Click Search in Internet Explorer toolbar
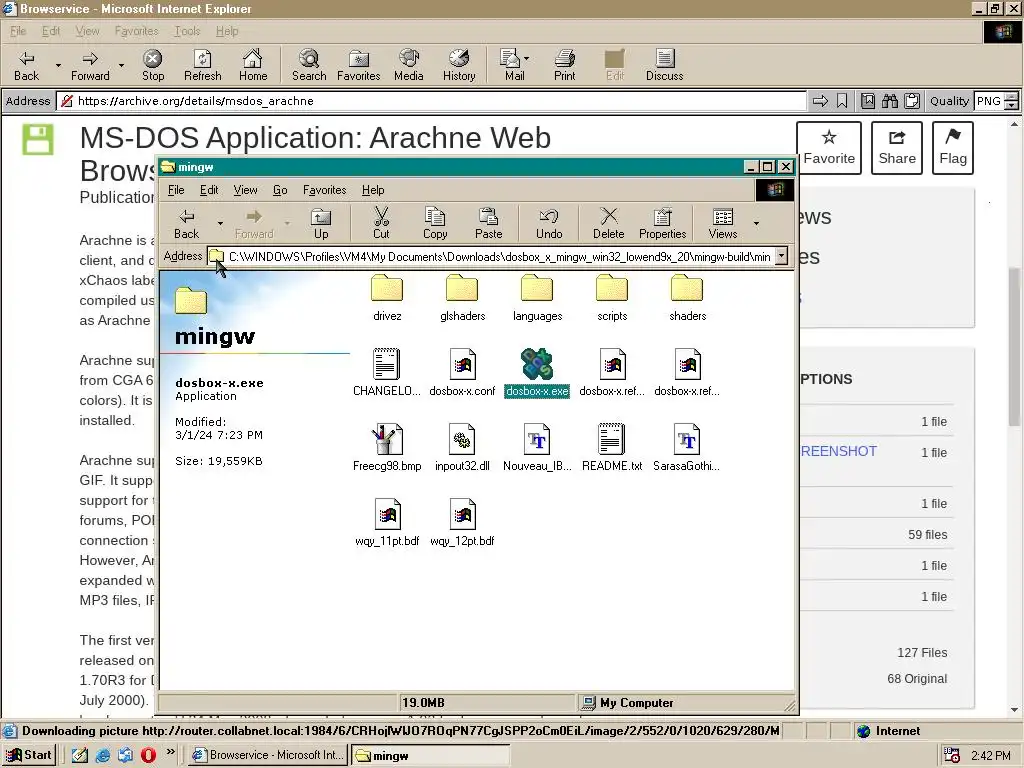1024x768 pixels. tap(309, 65)
